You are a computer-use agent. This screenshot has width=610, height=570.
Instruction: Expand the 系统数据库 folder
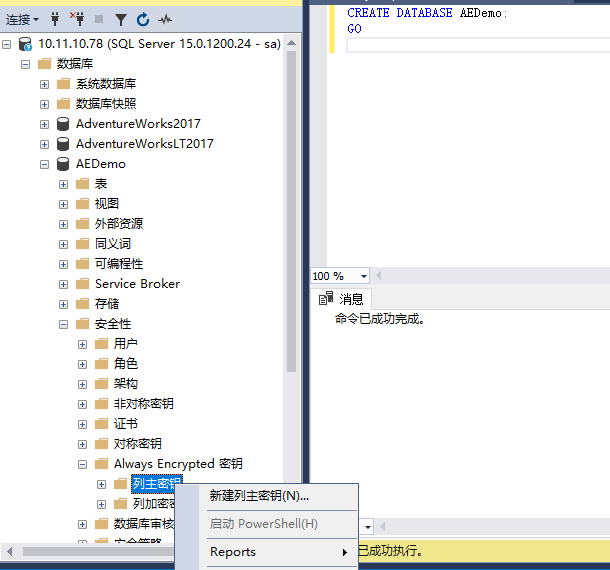tap(44, 84)
